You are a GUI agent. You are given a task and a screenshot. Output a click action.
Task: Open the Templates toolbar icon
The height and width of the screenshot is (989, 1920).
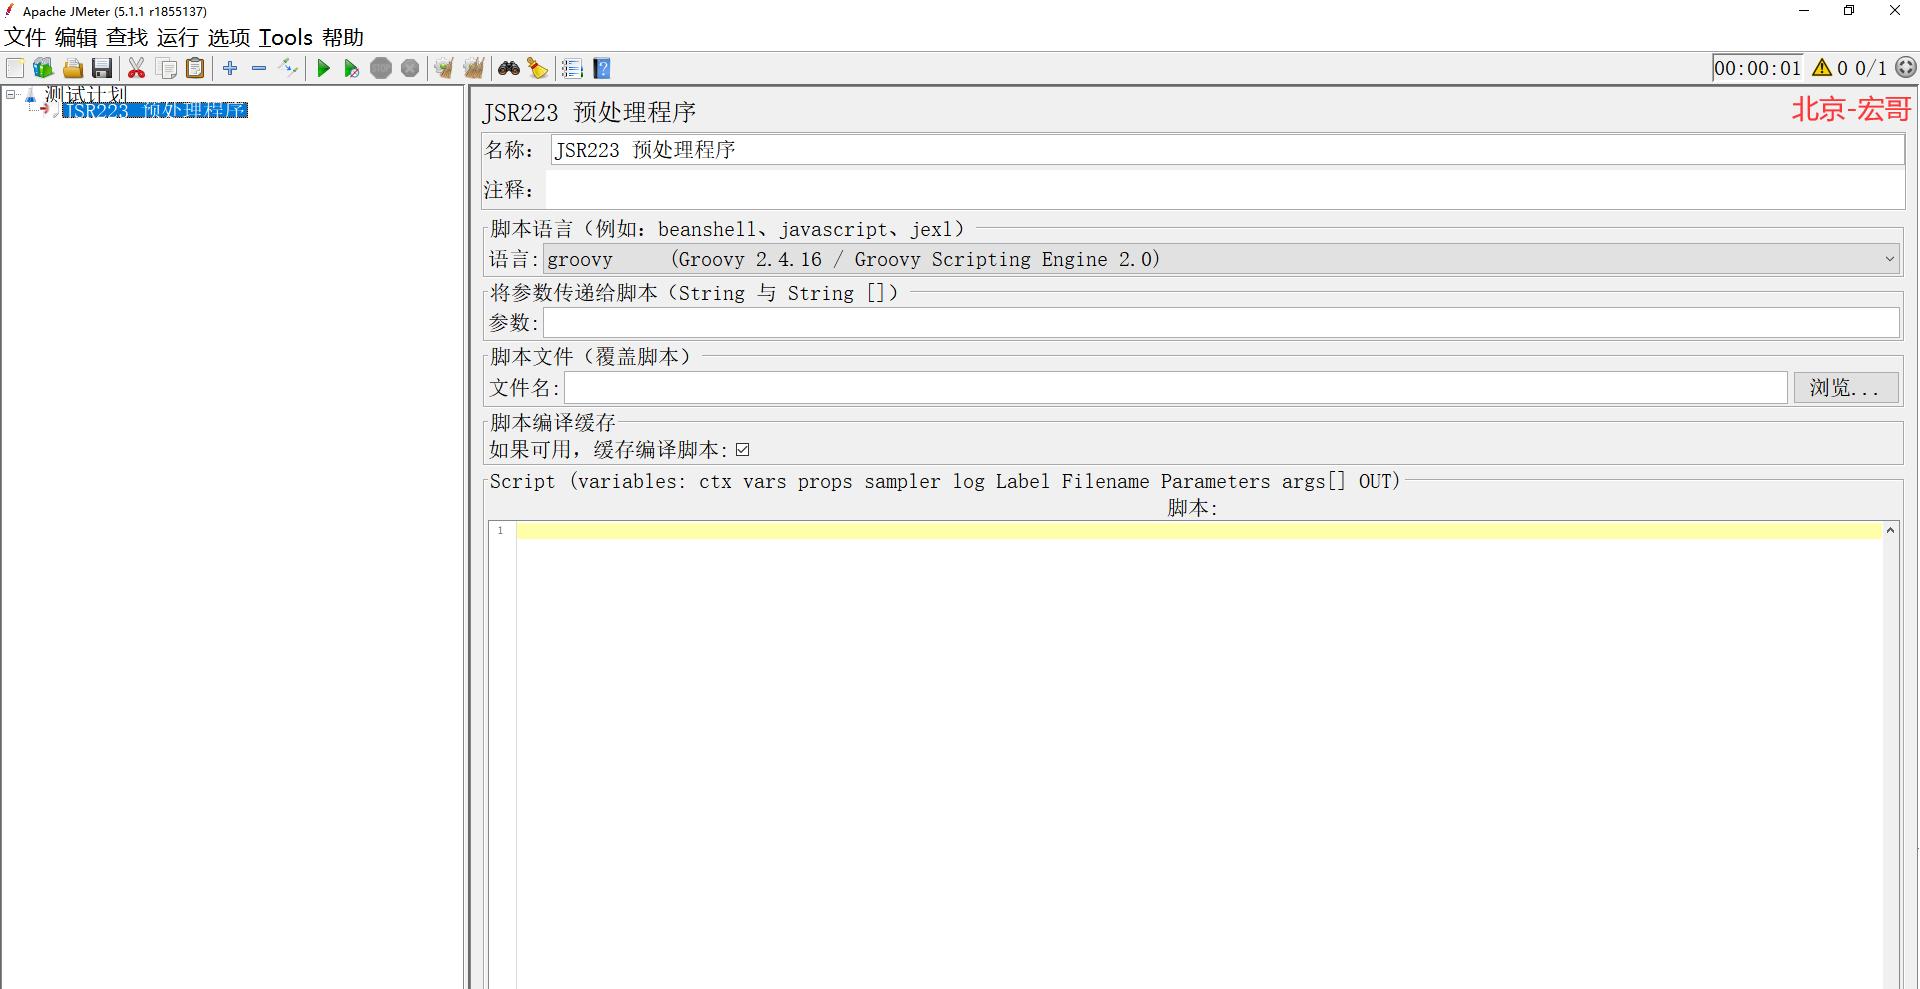pyautogui.click(x=43, y=68)
